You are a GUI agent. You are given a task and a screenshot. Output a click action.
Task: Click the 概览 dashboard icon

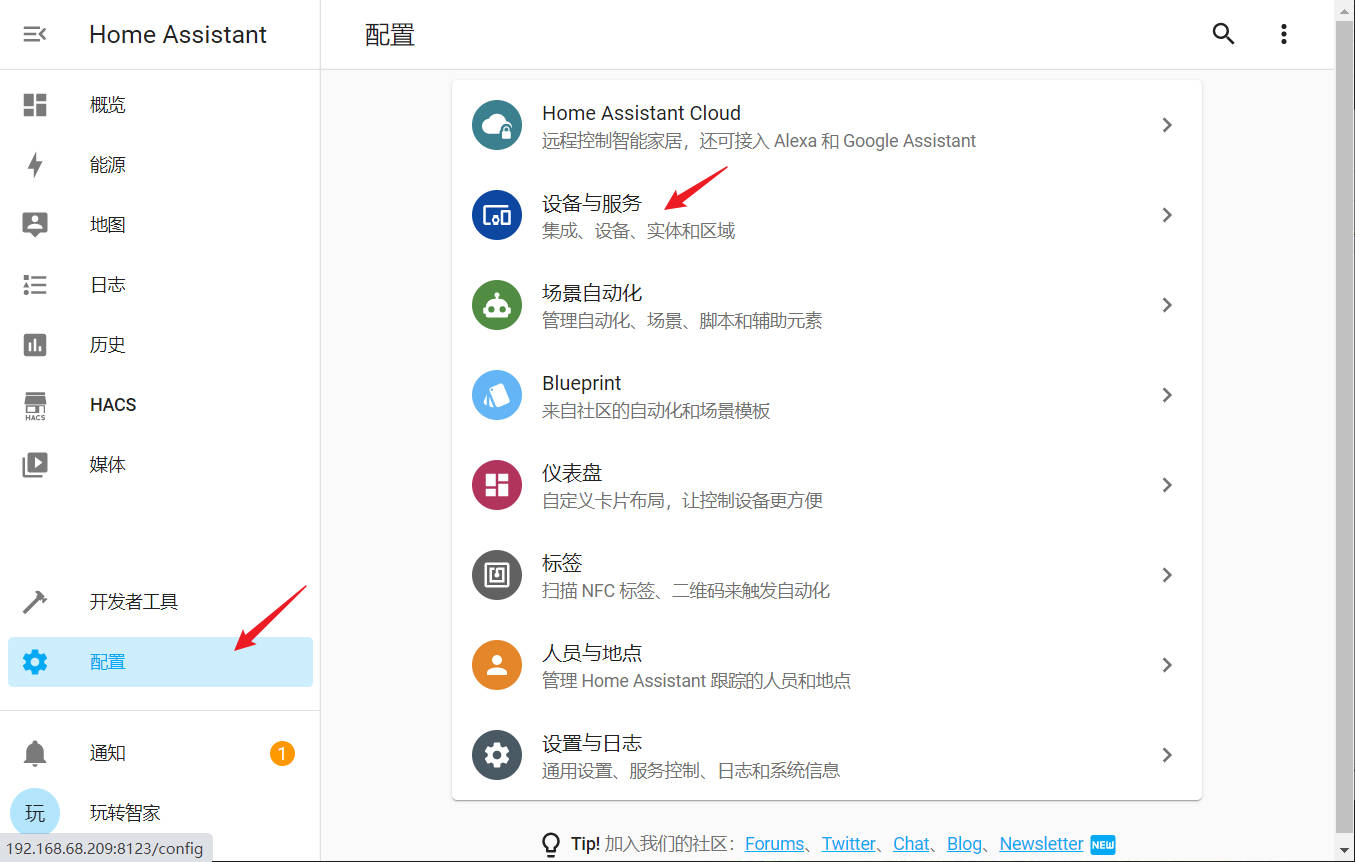click(35, 105)
